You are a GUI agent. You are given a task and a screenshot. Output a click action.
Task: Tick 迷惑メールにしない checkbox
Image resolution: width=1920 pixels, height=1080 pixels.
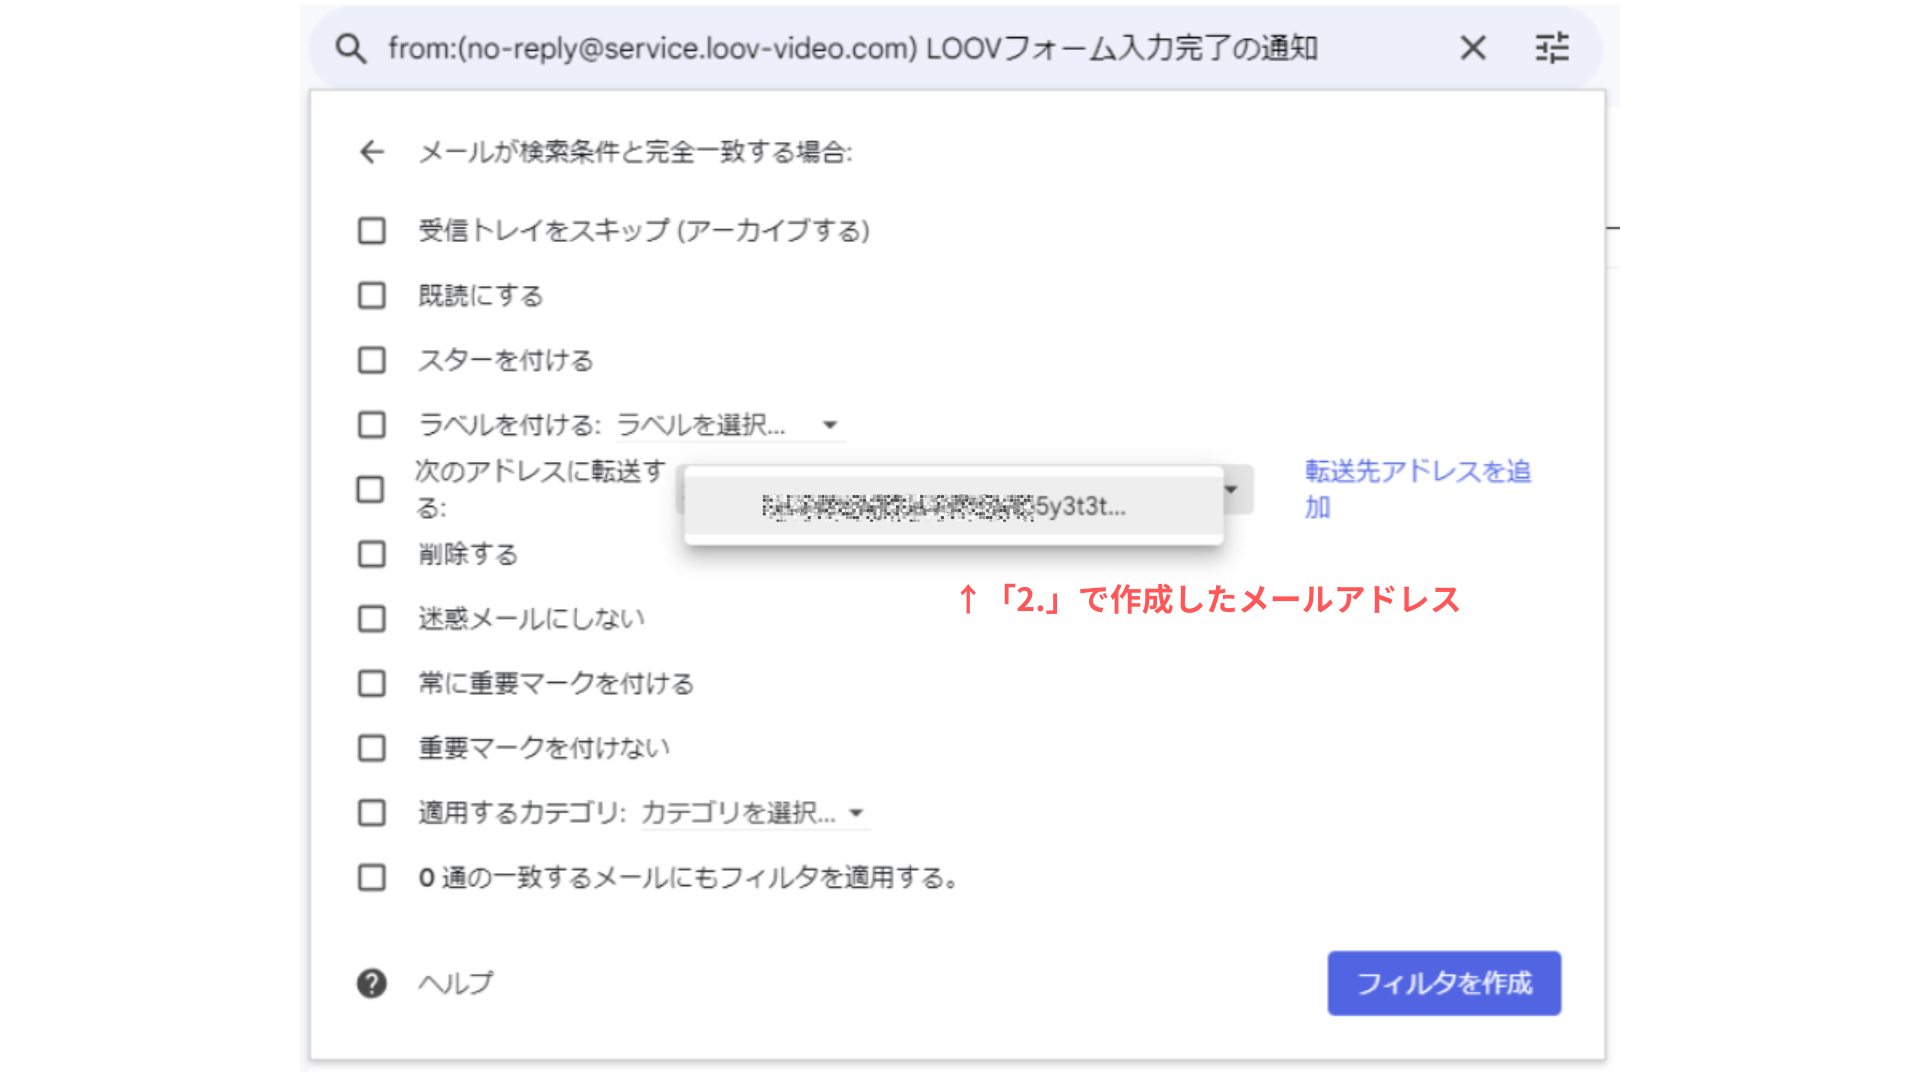(372, 618)
